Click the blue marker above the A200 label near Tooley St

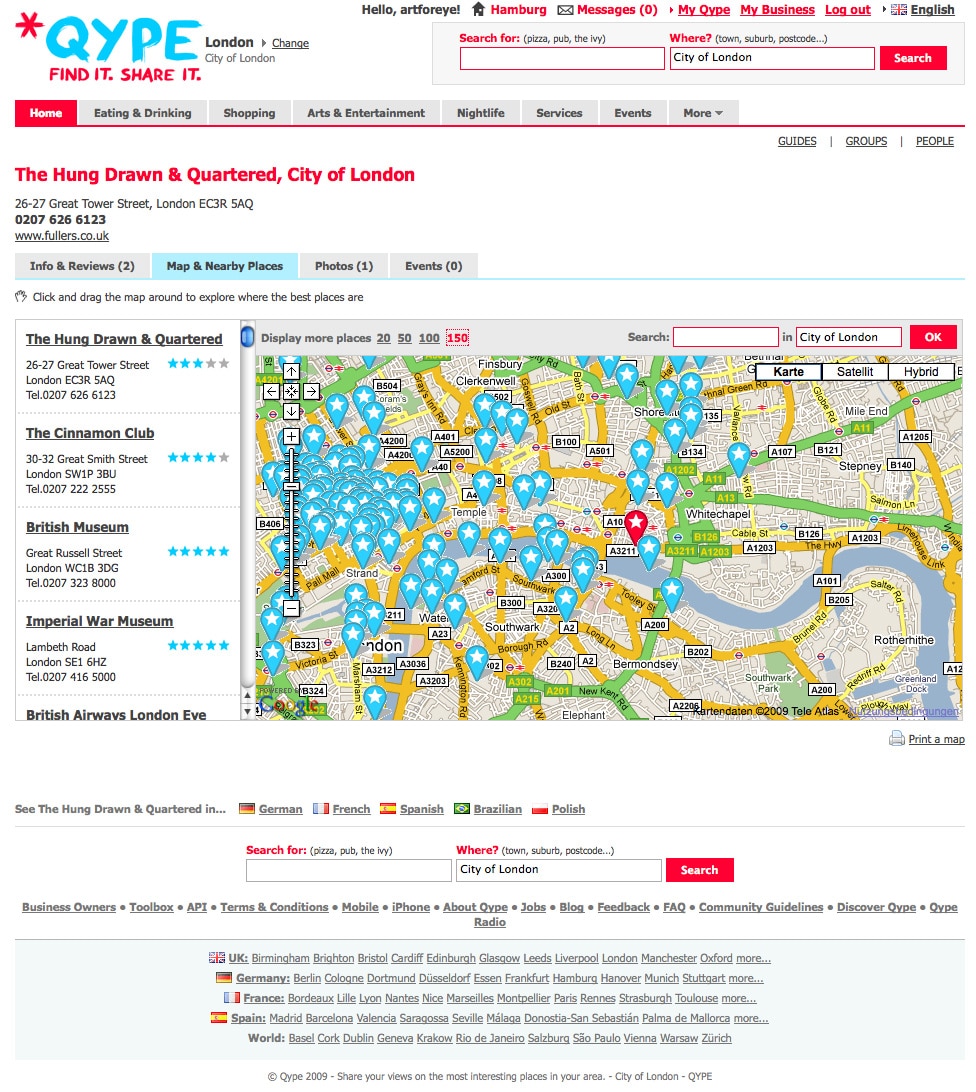tap(671, 595)
